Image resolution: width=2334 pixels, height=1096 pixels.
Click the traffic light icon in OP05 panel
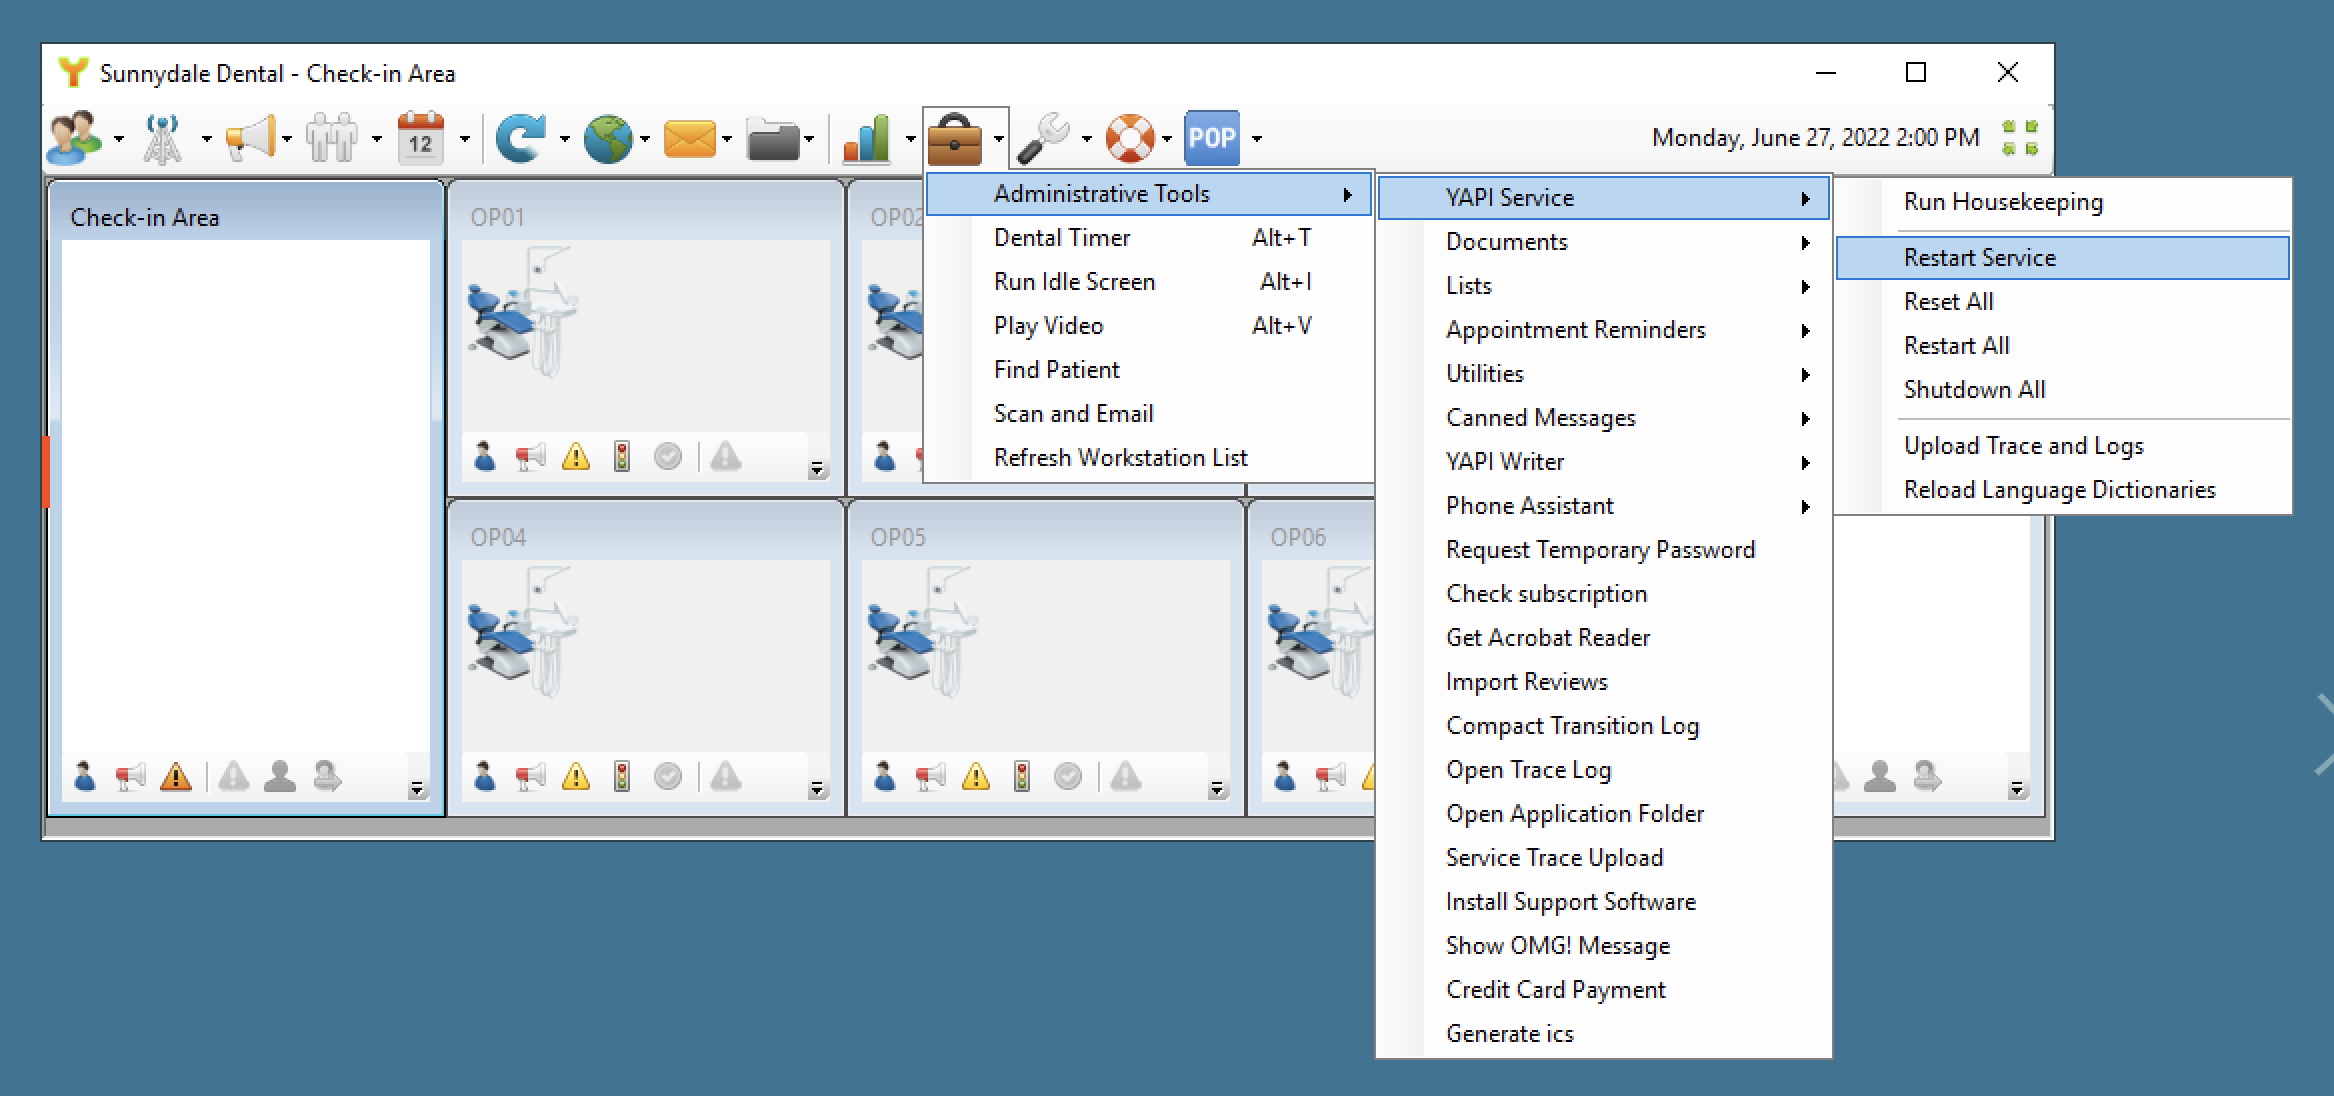click(1022, 776)
